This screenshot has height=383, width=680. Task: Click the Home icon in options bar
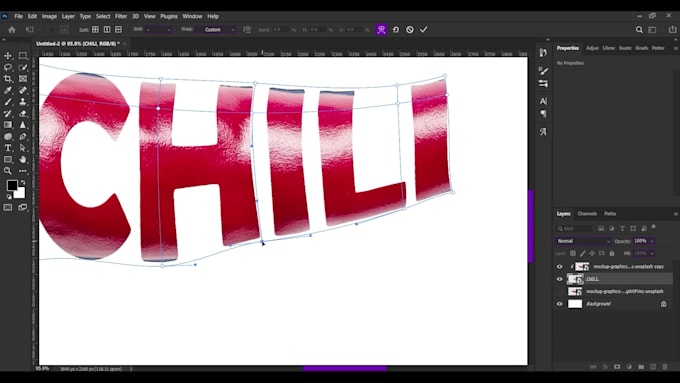tap(12, 29)
